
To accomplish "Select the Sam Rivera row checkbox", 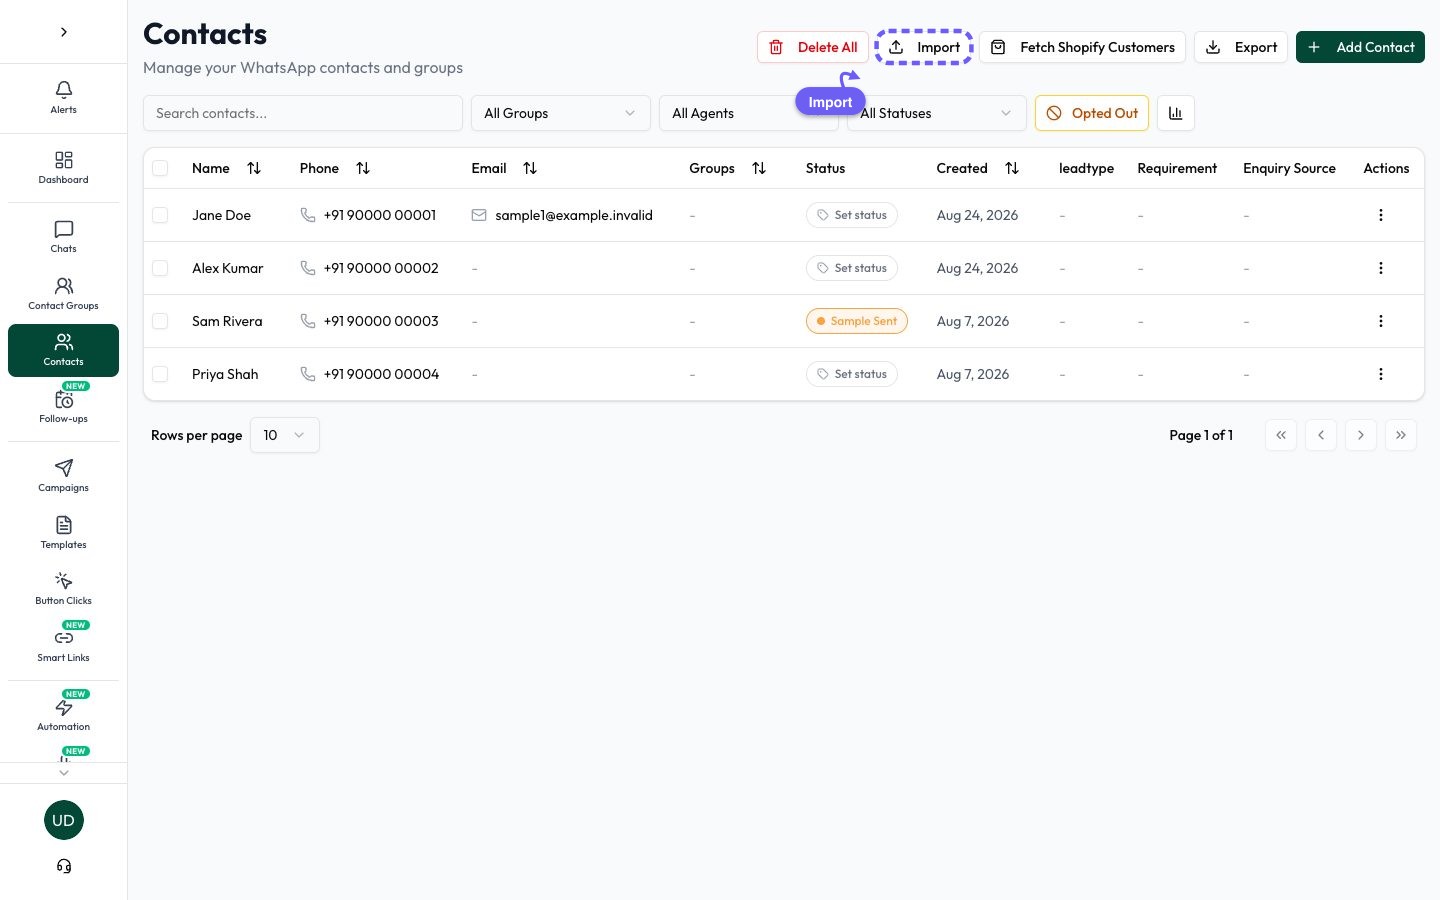I will (x=160, y=321).
